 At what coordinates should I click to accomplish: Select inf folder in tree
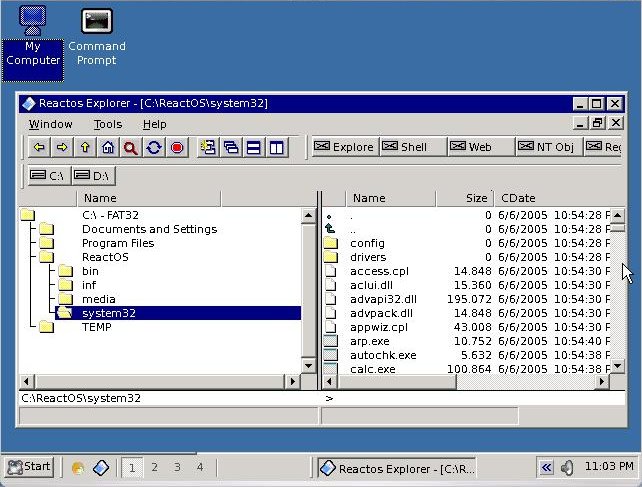(x=89, y=285)
